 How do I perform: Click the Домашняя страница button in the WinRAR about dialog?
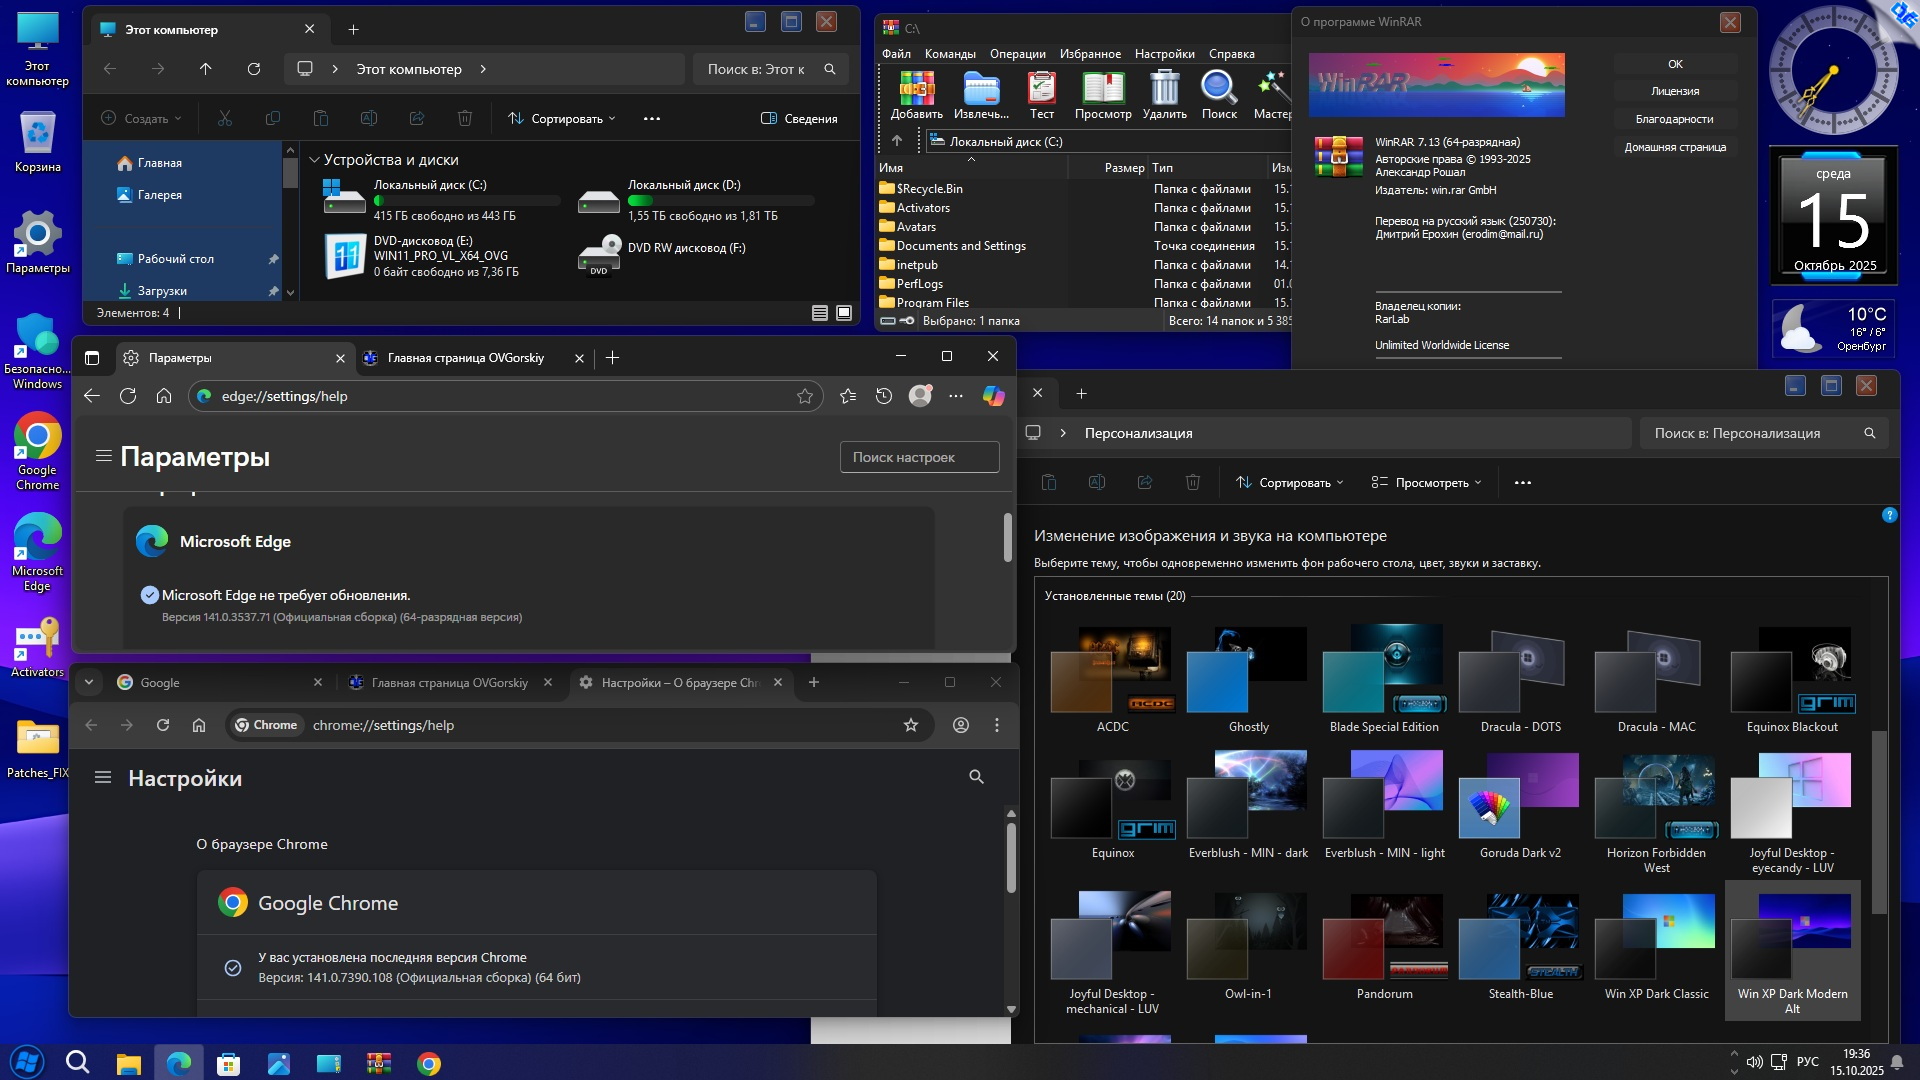coord(1674,147)
